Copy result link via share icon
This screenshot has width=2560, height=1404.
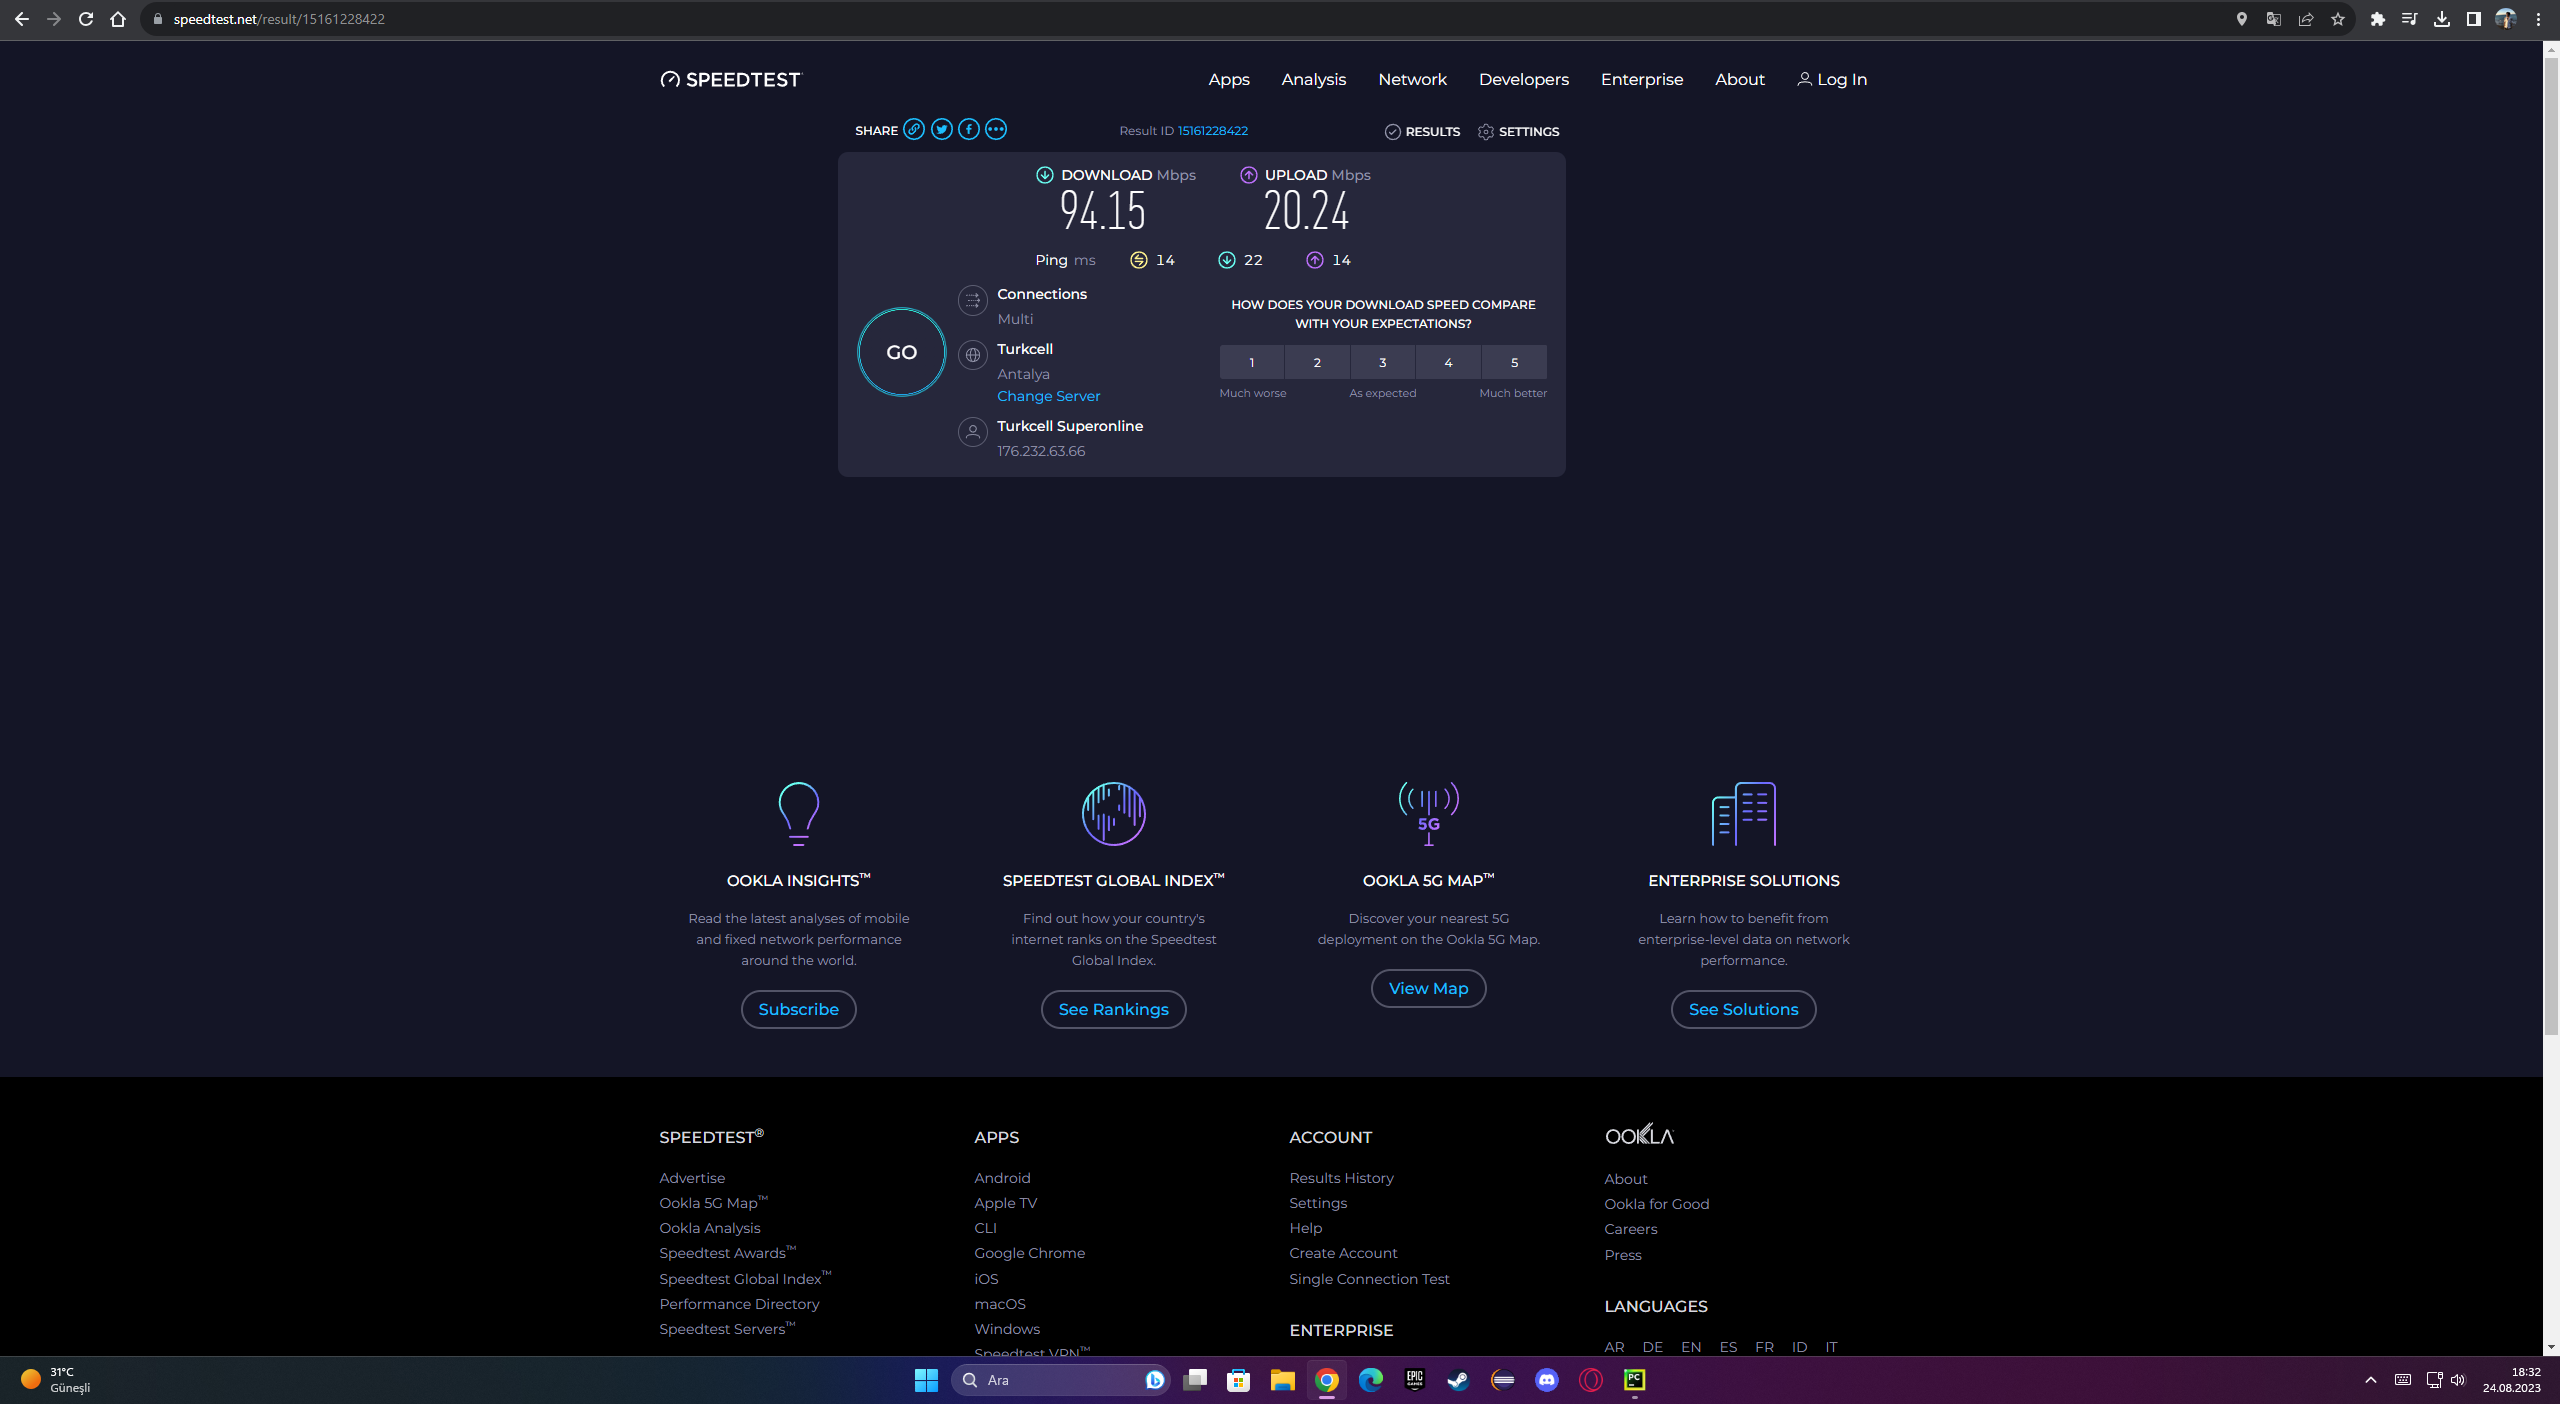tap(914, 130)
